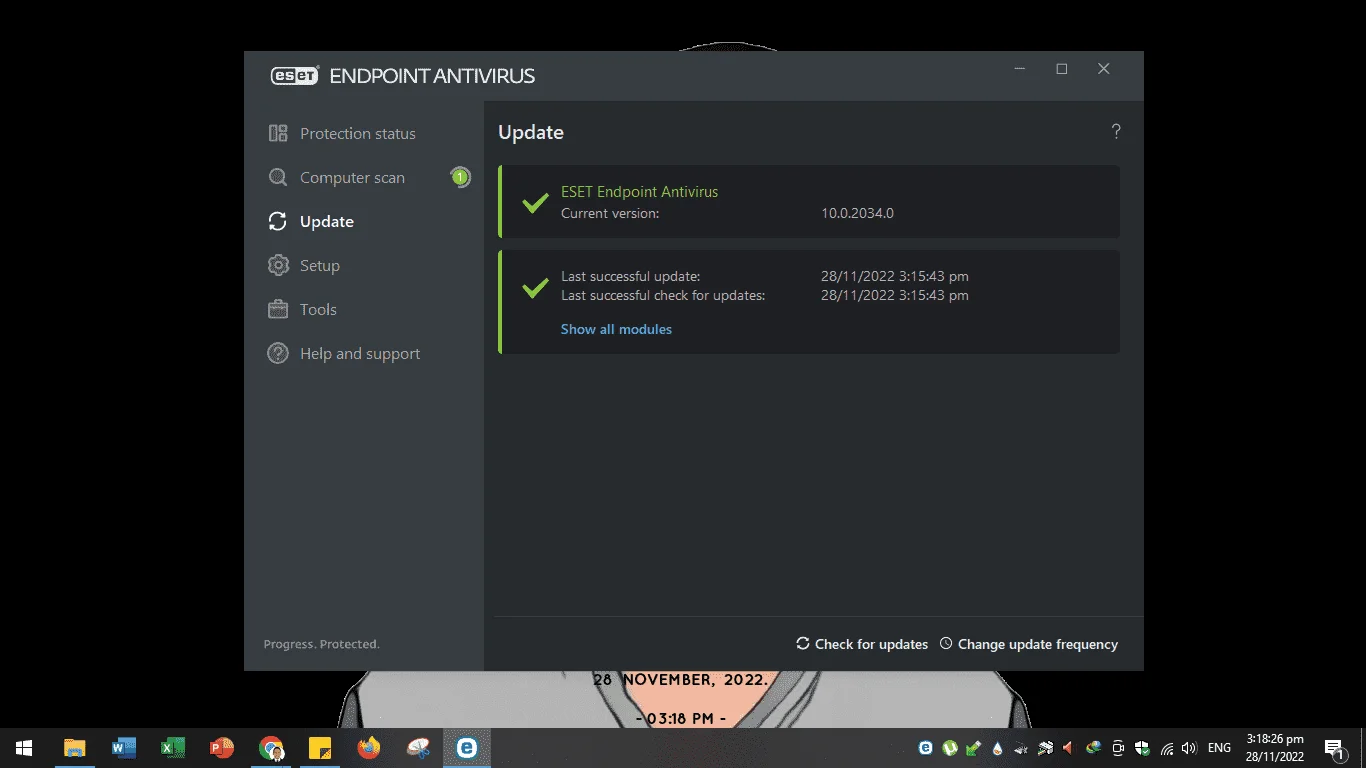Viewport: 1366px width, 768px height.
Task: Open Help and support
Action: click(344, 354)
